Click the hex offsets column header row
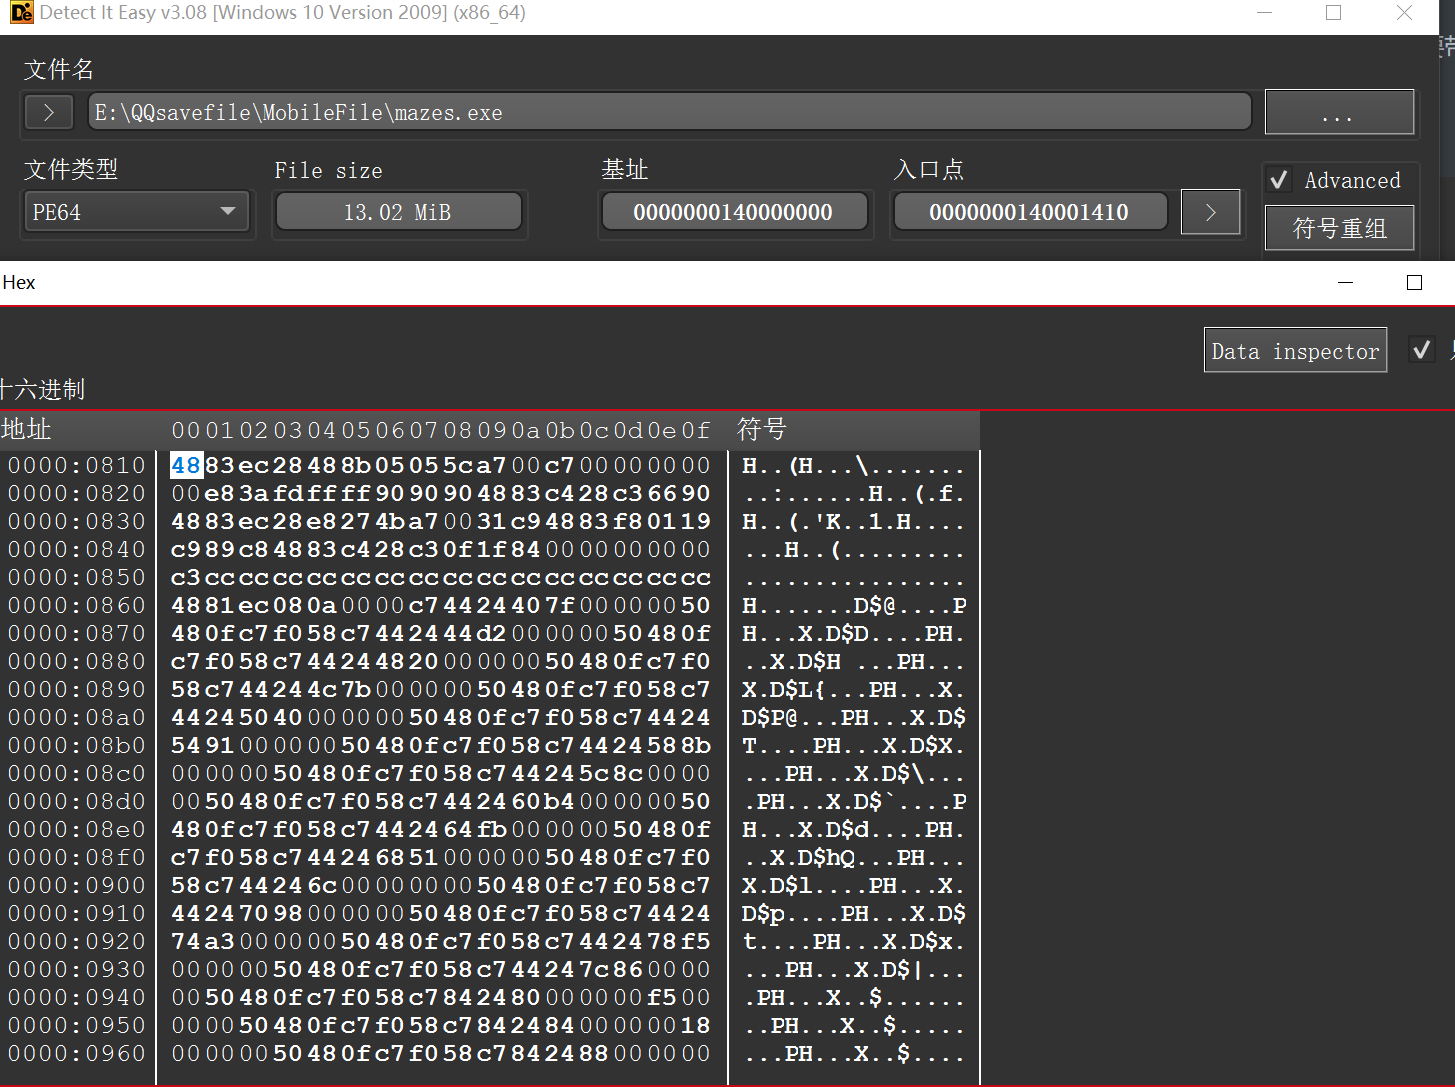 (x=440, y=430)
